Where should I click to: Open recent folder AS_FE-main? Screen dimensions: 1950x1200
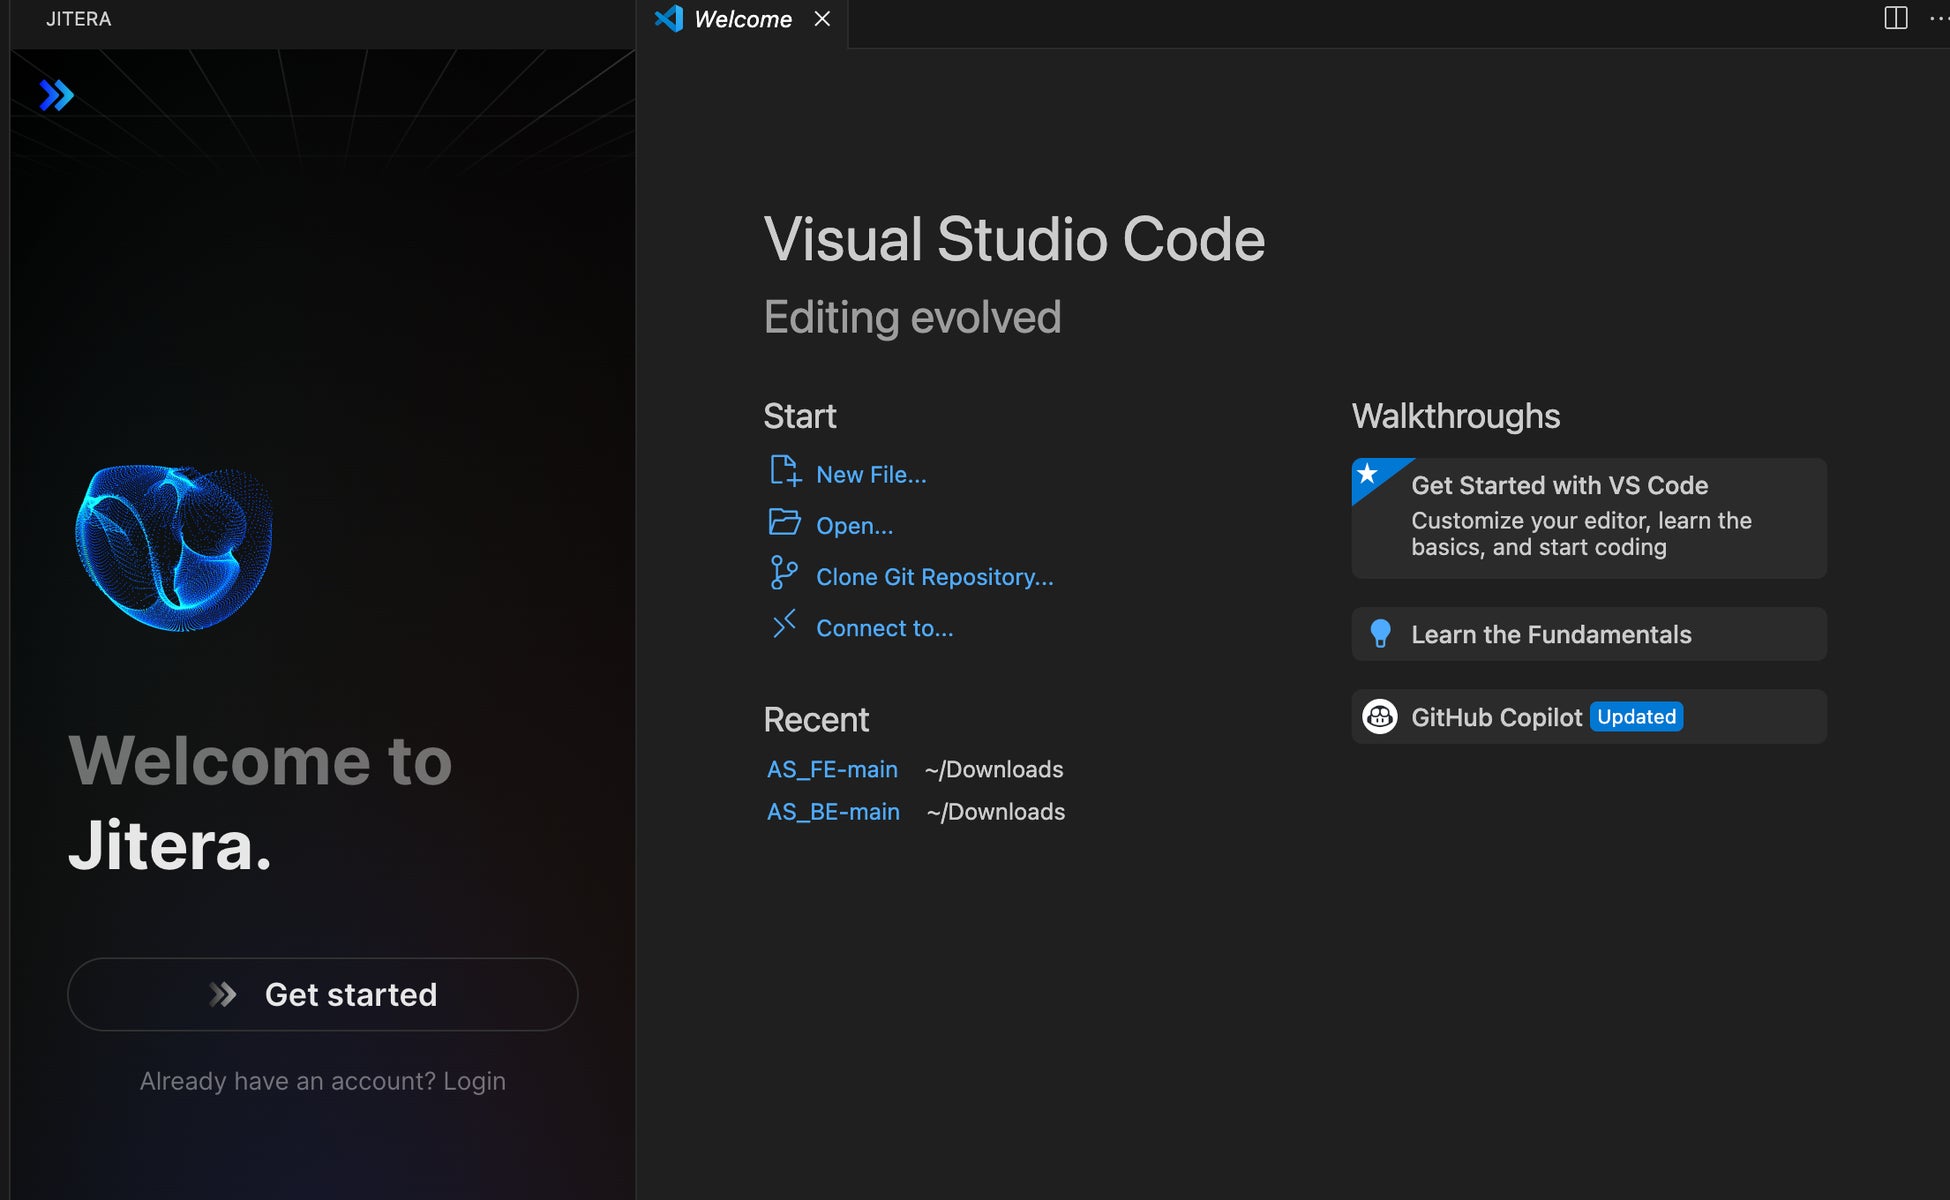832,769
